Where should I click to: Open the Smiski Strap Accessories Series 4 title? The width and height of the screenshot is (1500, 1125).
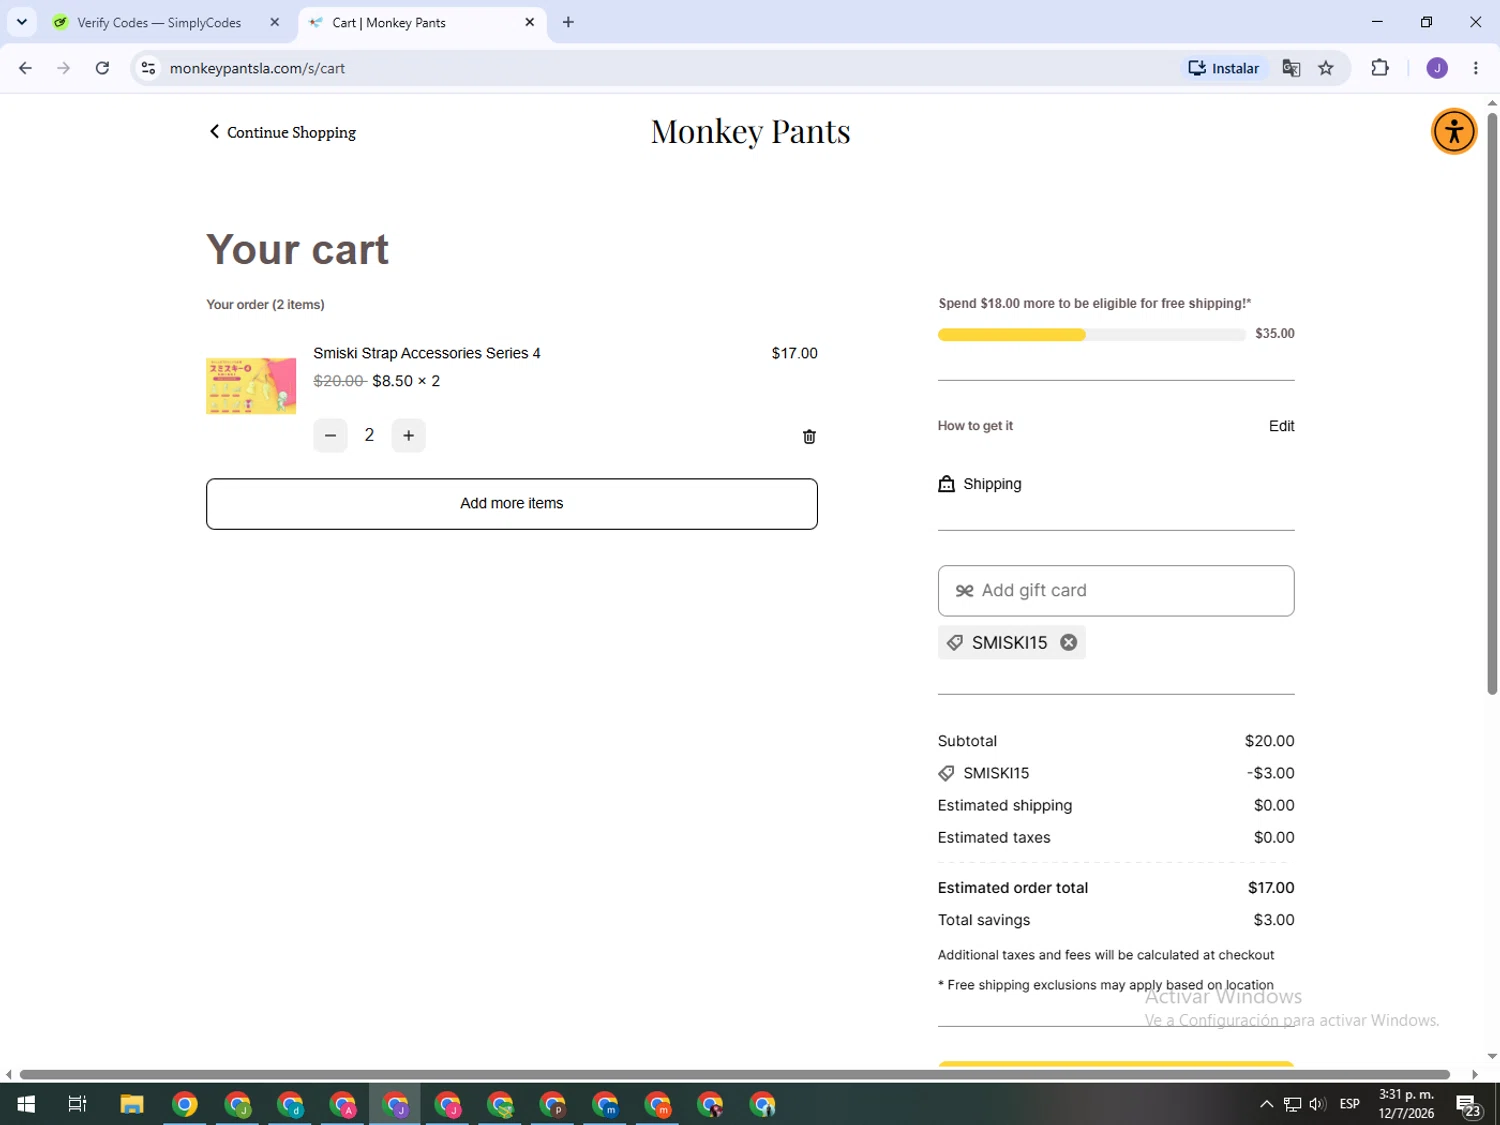coord(427,353)
